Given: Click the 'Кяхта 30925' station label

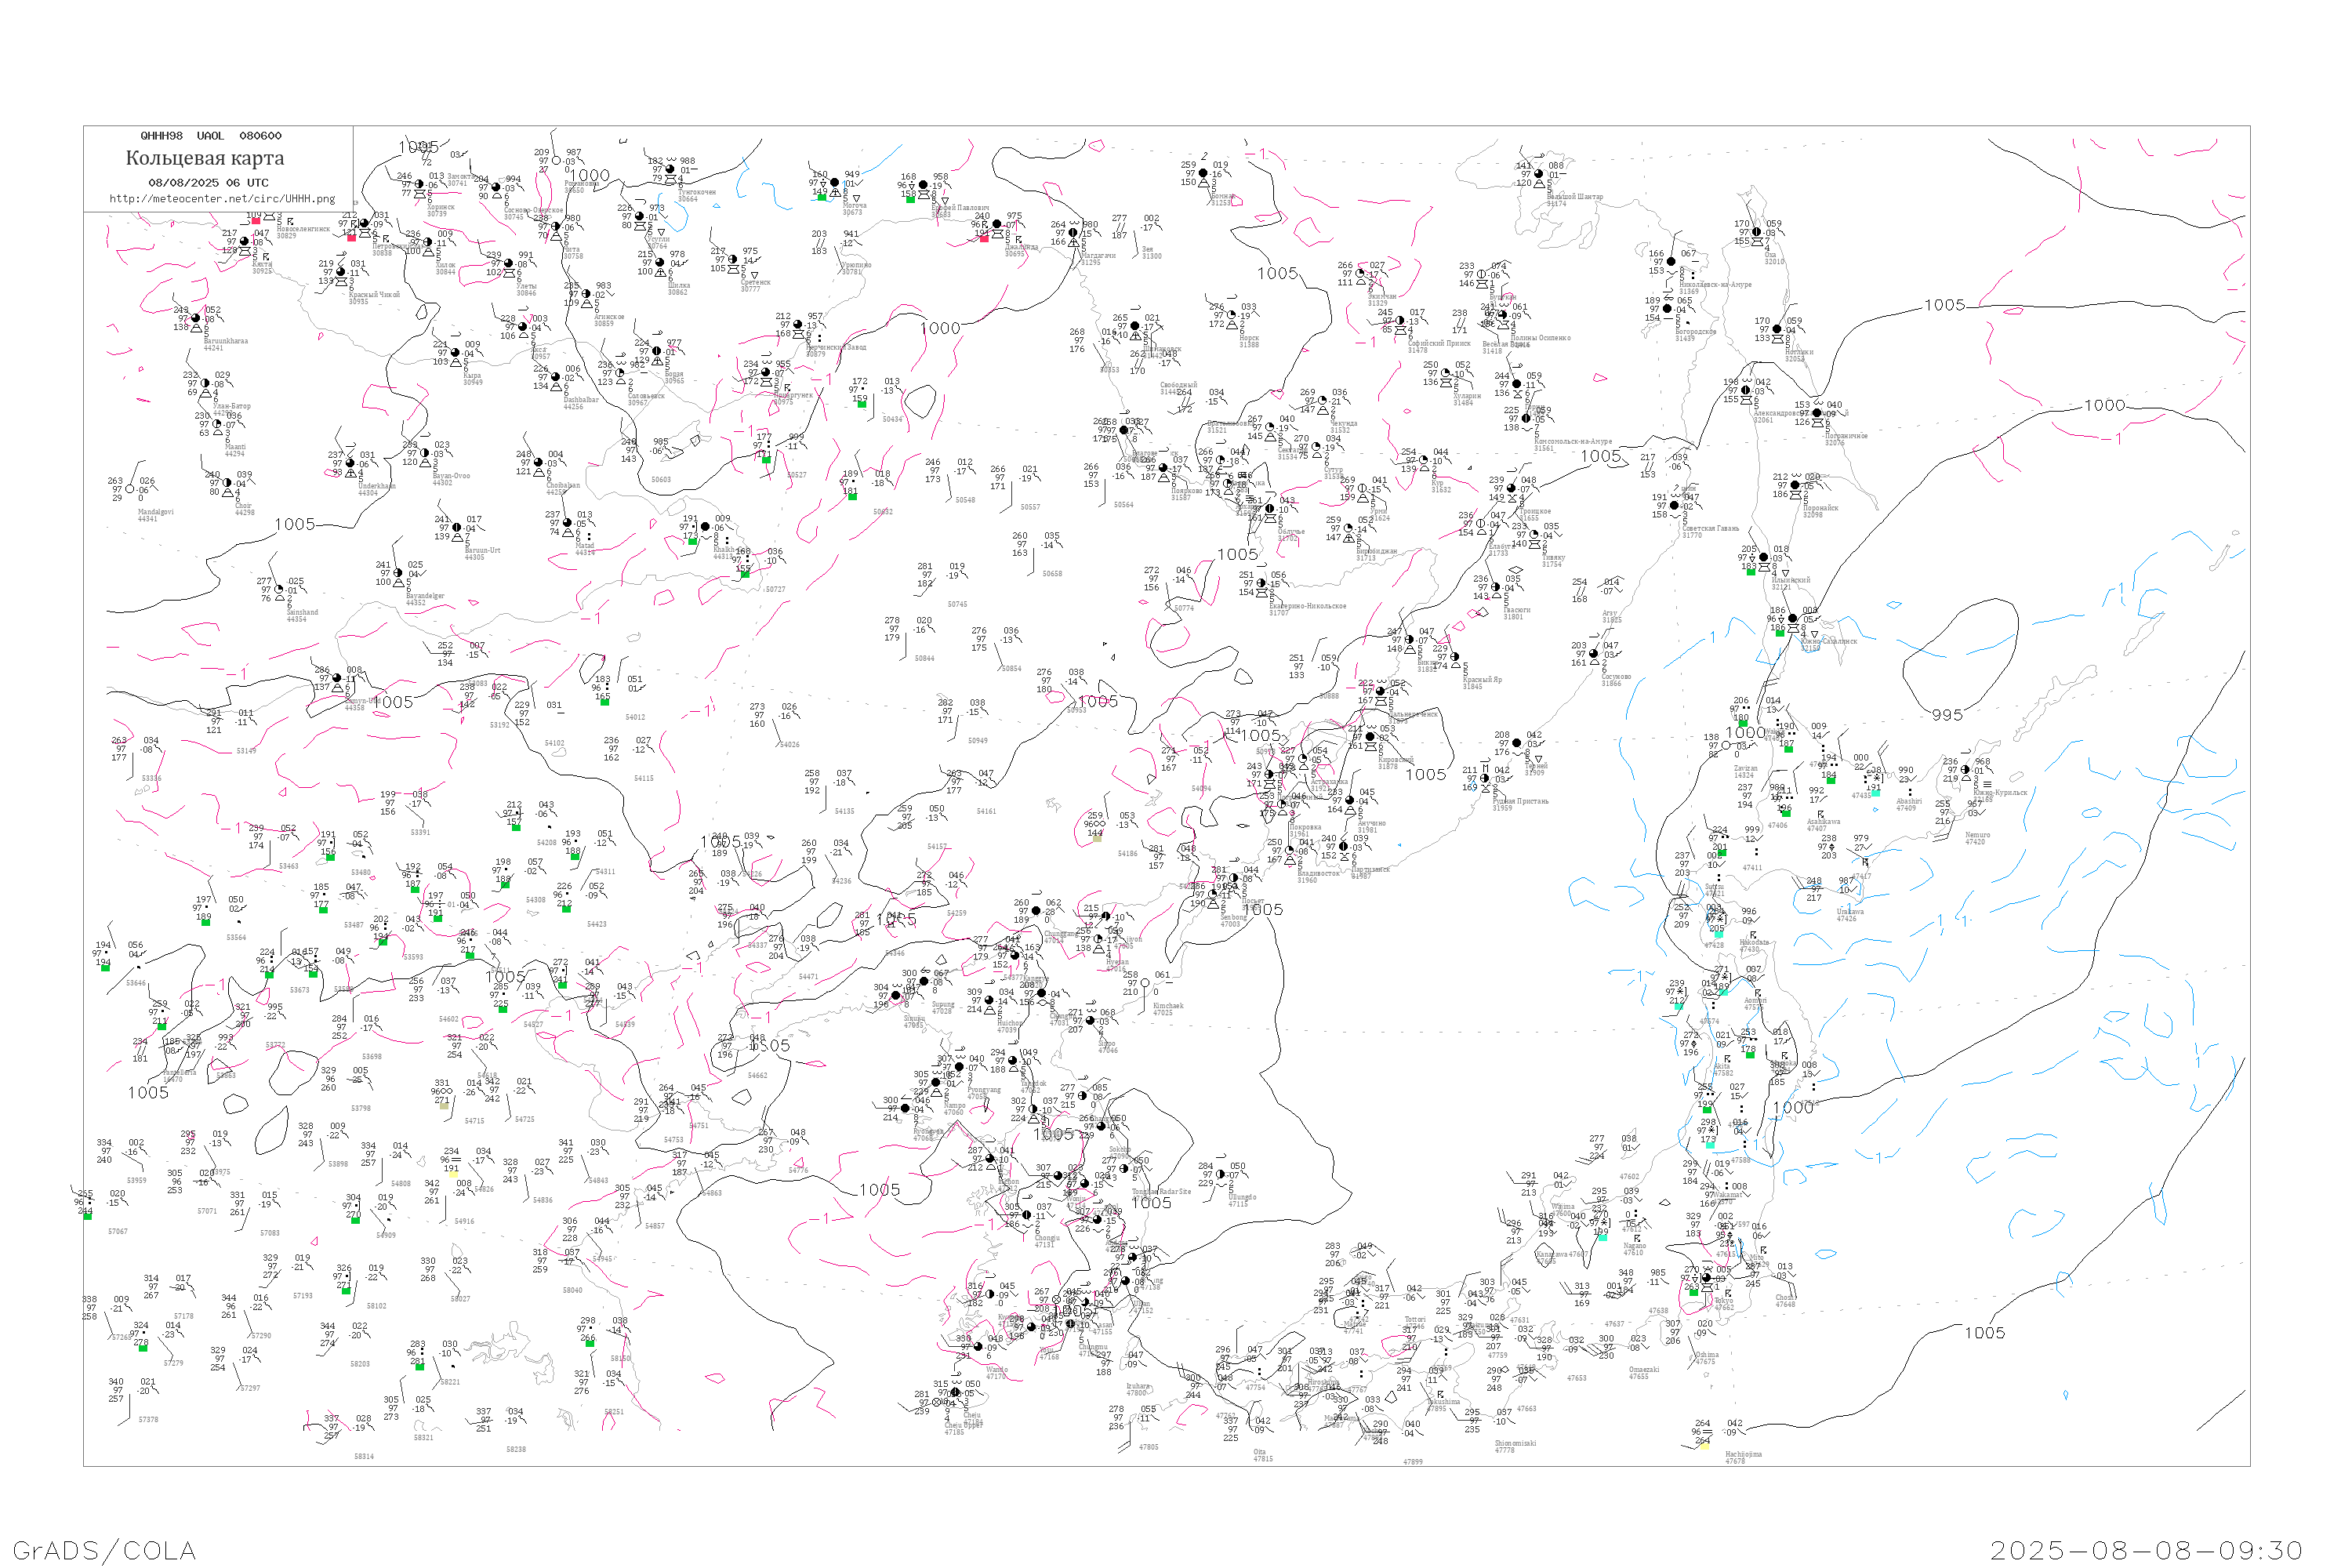Looking at the screenshot, I should (x=262, y=267).
